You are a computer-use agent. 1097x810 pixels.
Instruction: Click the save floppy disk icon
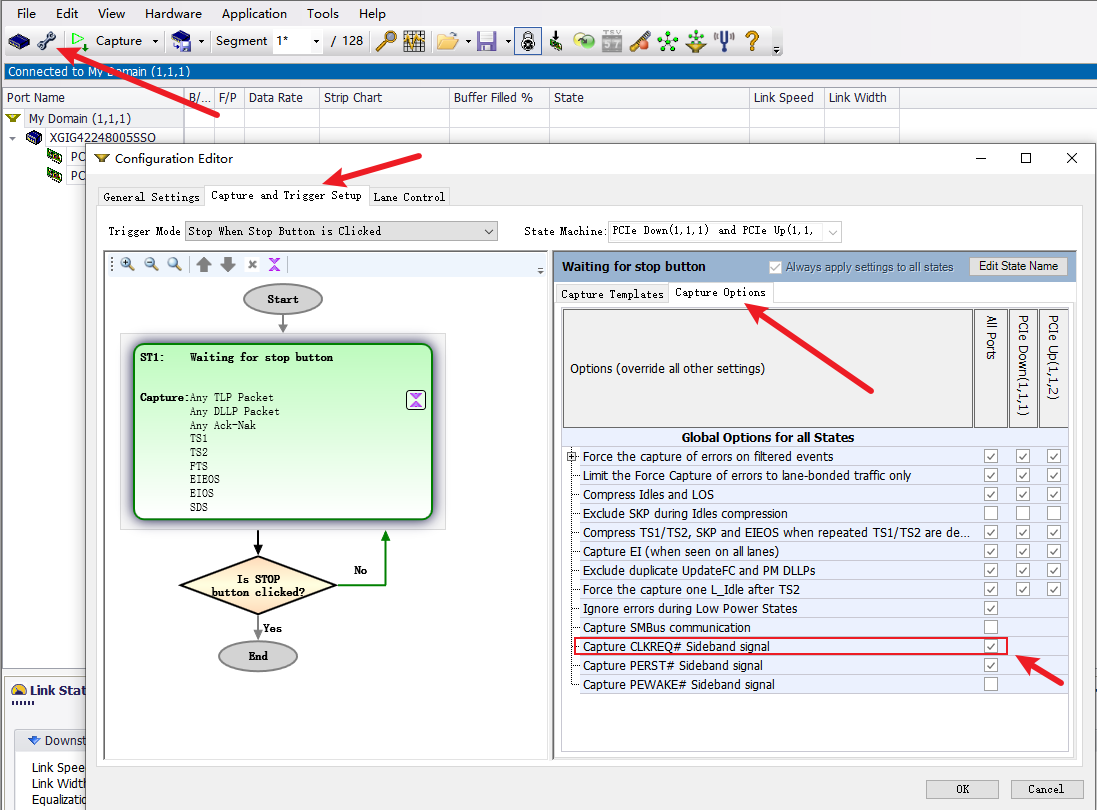[x=487, y=41]
